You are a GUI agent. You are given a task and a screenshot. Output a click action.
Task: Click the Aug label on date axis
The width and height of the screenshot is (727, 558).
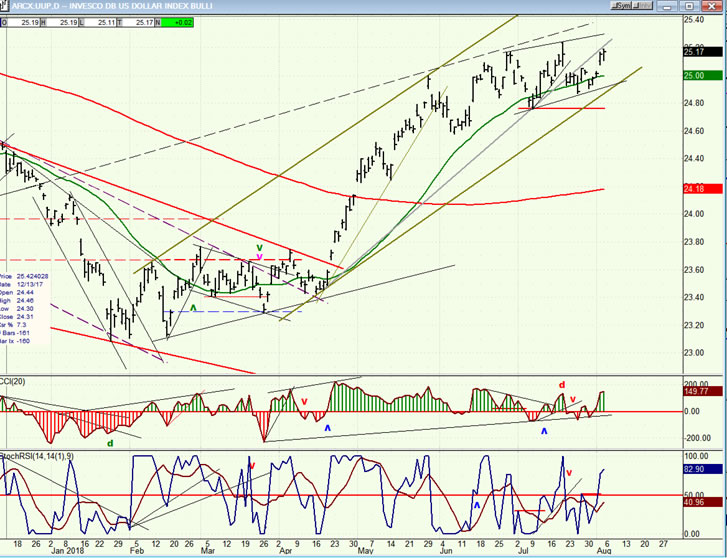pos(604,551)
